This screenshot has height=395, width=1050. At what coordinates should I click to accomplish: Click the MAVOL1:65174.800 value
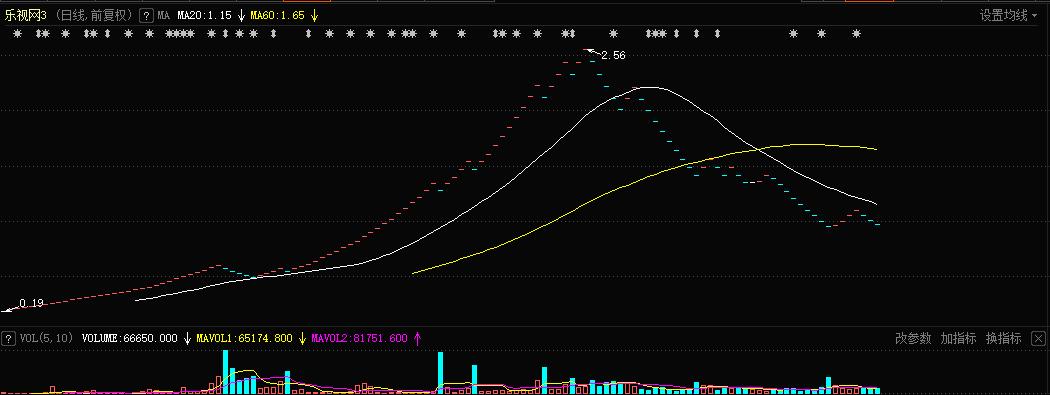[x=244, y=338]
